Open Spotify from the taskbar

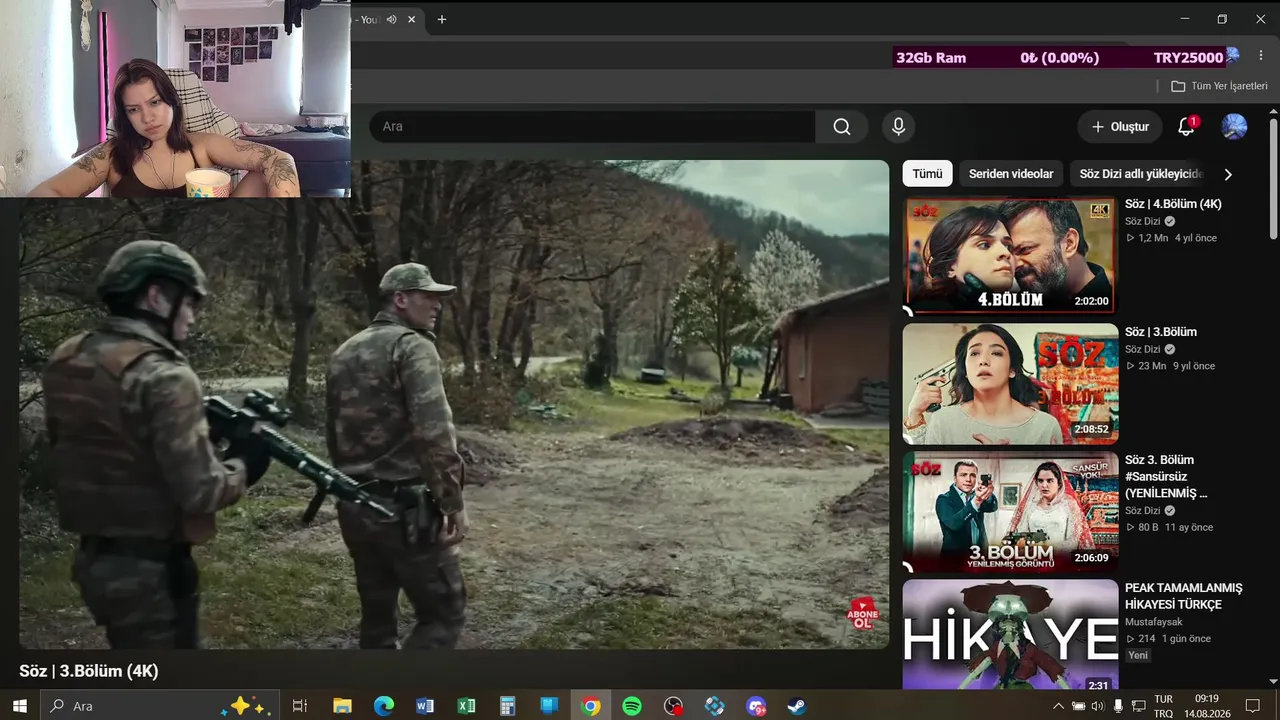click(x=632, y=706)
